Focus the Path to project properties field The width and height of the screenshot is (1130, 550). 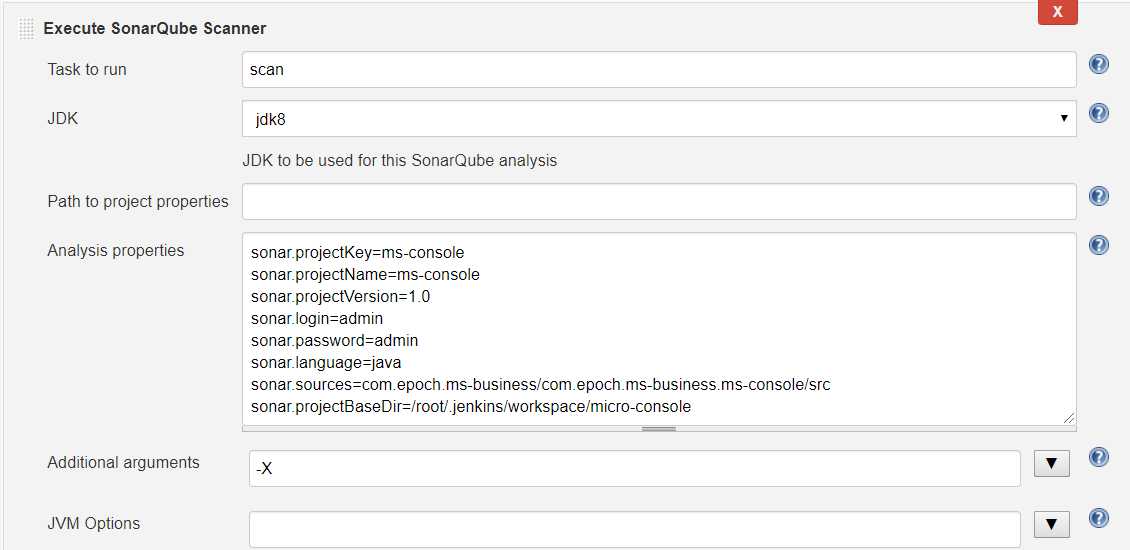point(658,201)
